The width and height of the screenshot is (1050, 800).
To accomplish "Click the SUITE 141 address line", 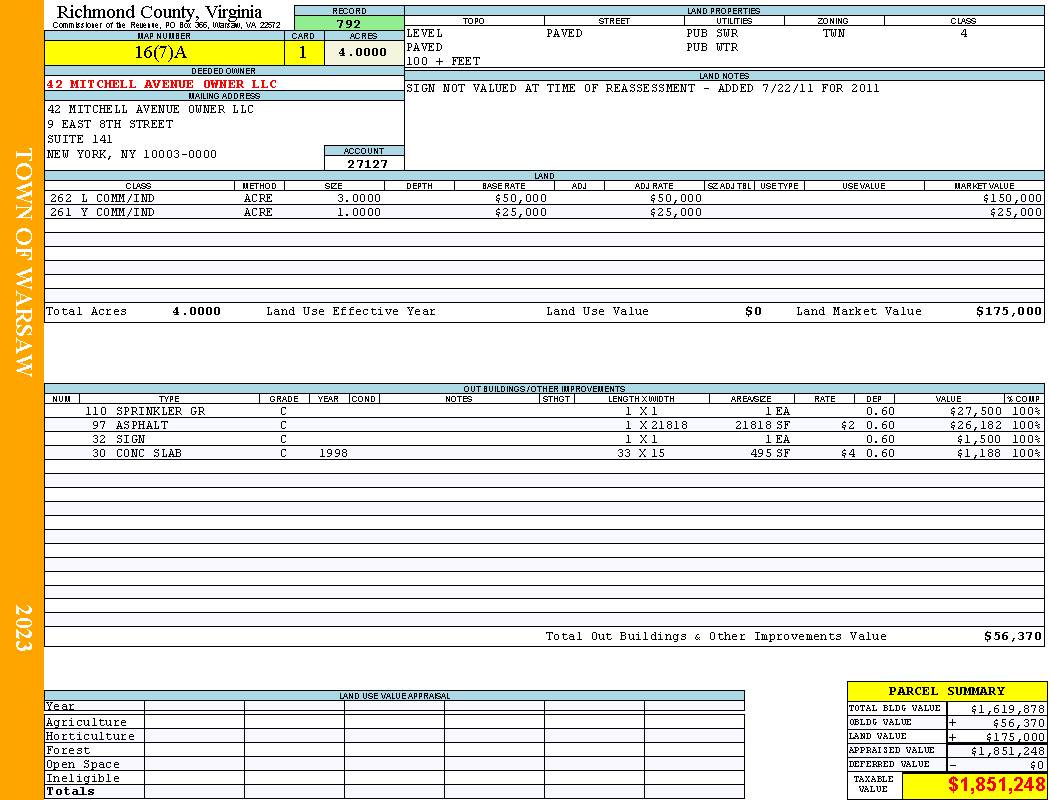I will tap(80, 139).
